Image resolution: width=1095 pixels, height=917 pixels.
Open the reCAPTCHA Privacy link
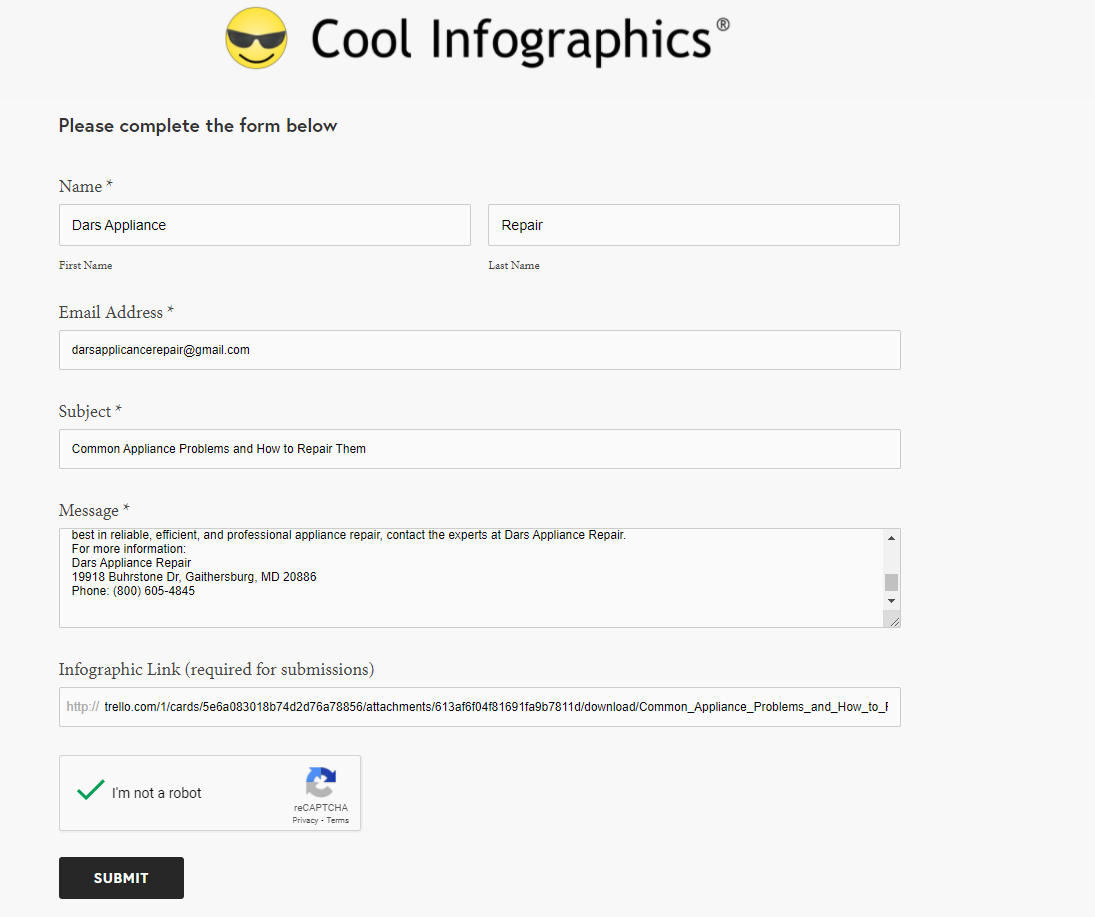point(305,820)
